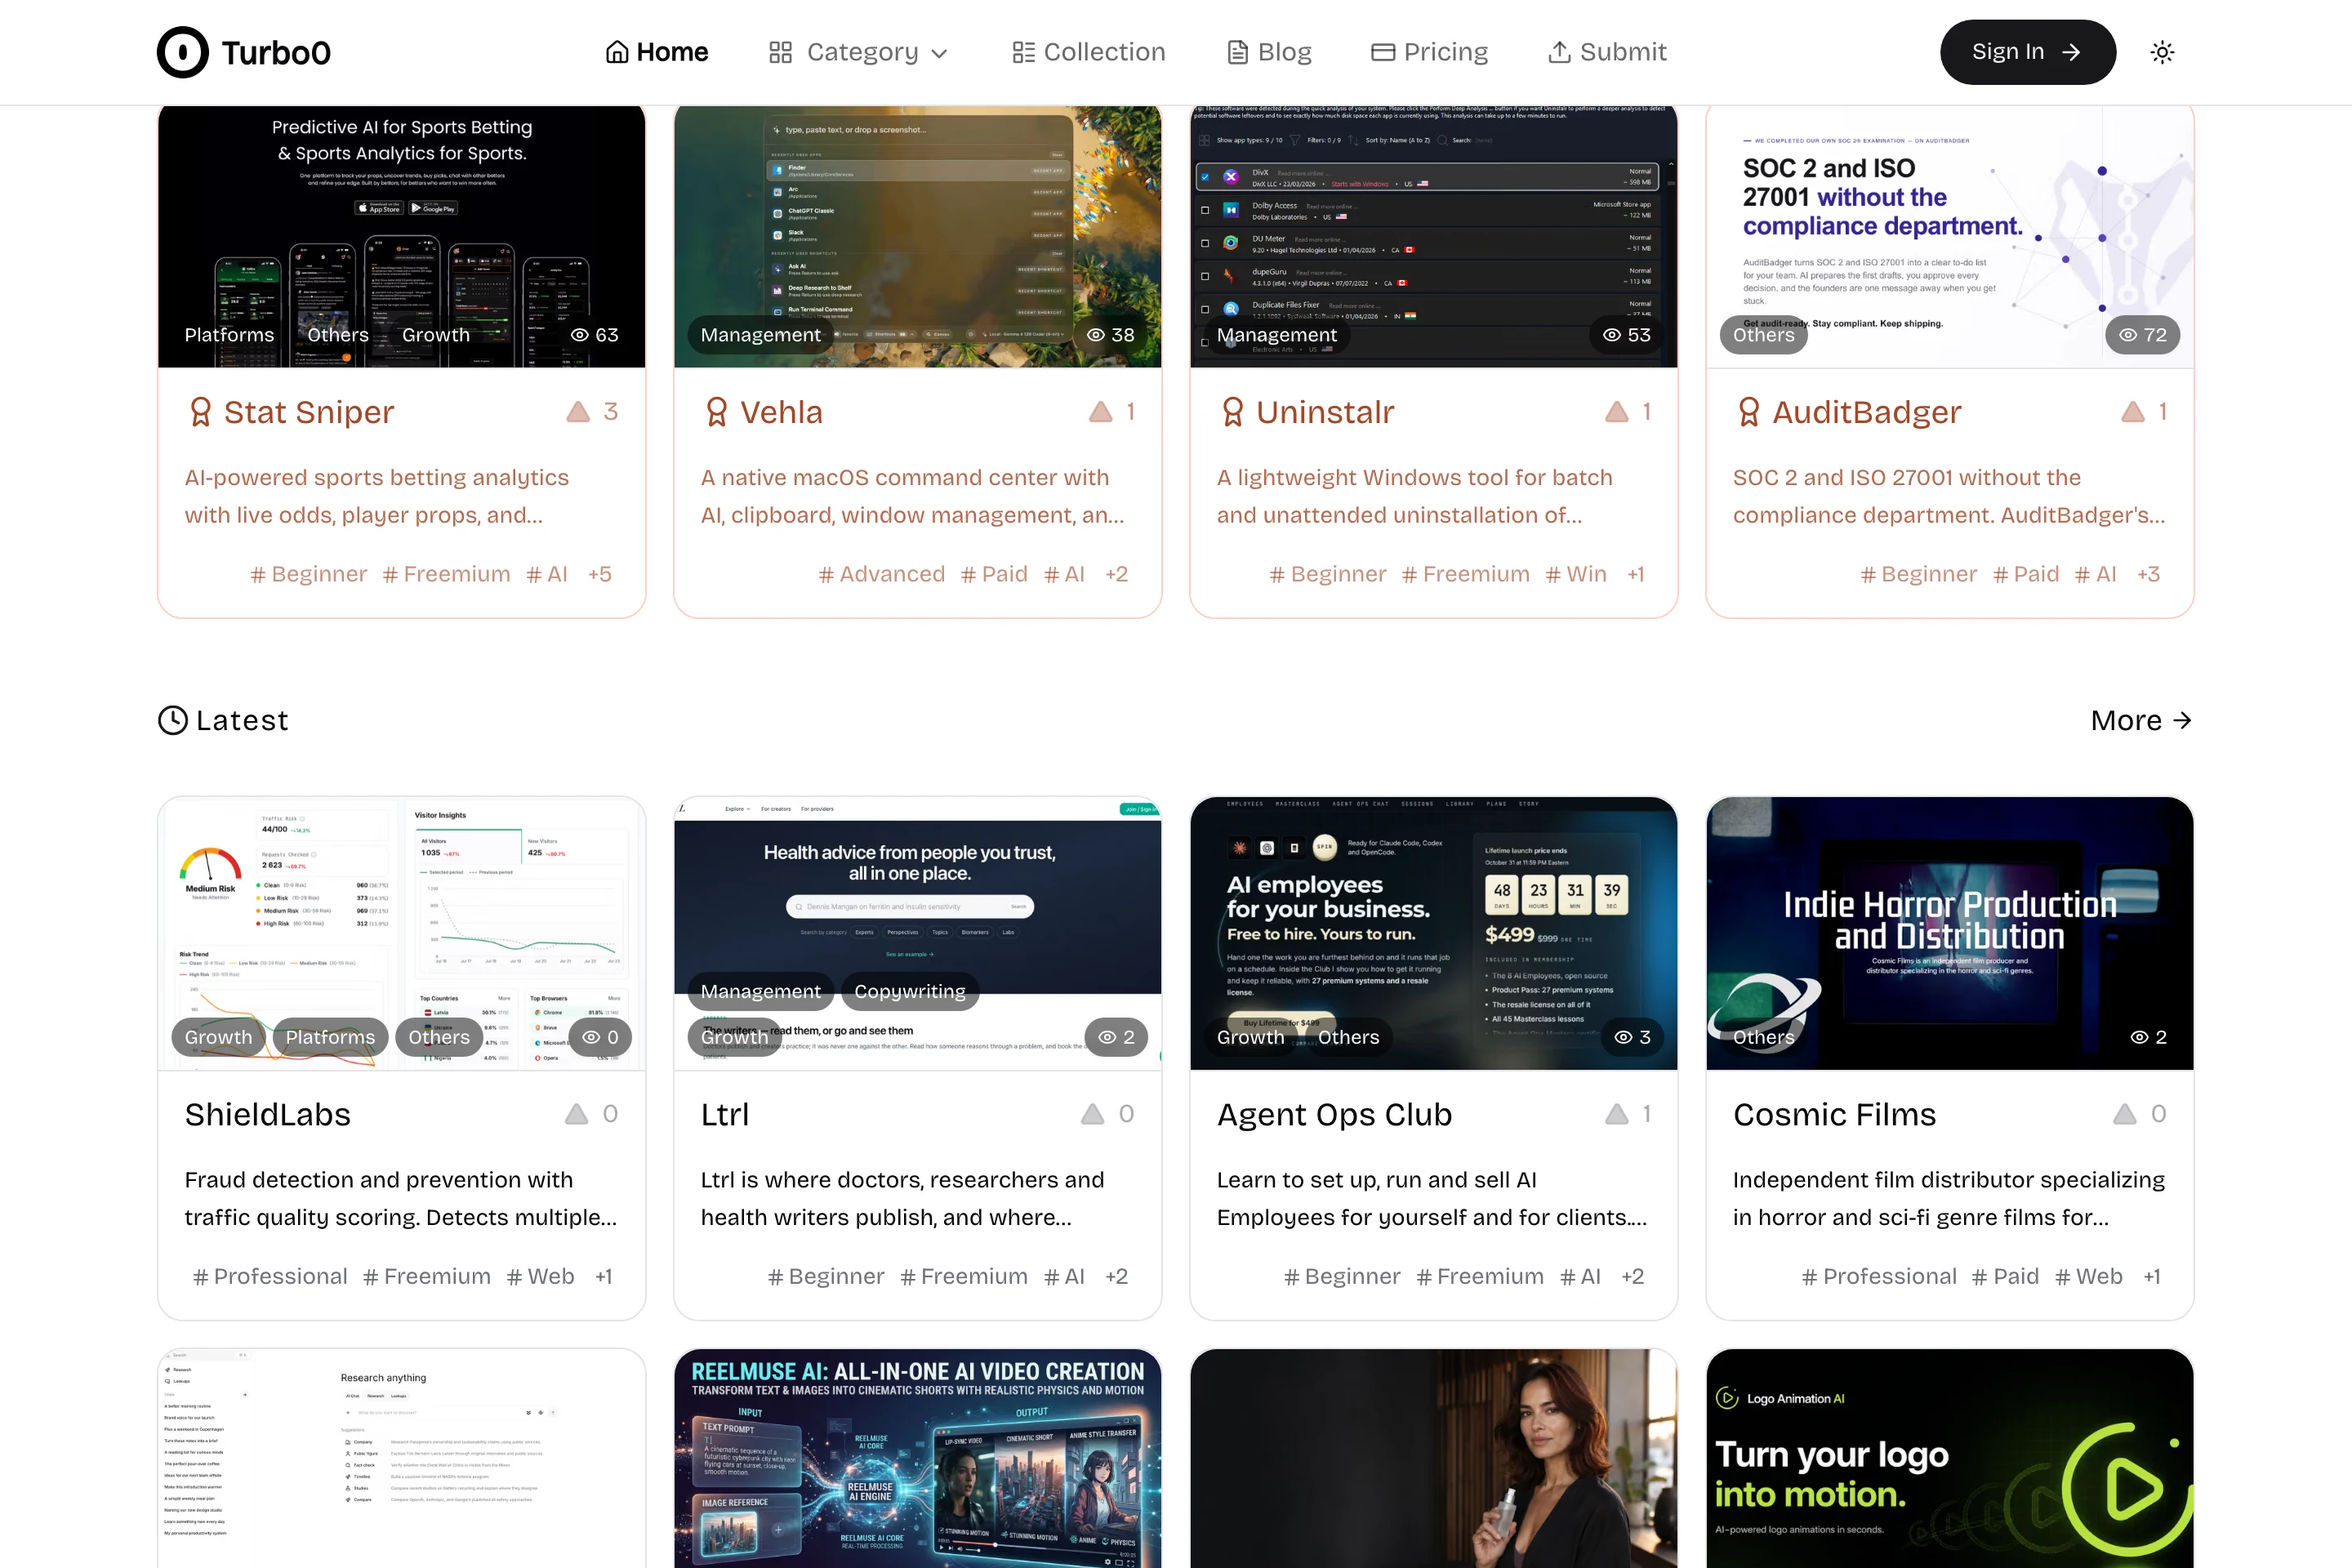Open the Logo Animation AI thumbnail
The image size is (2352, 1568).
tap(1950, 1458)
